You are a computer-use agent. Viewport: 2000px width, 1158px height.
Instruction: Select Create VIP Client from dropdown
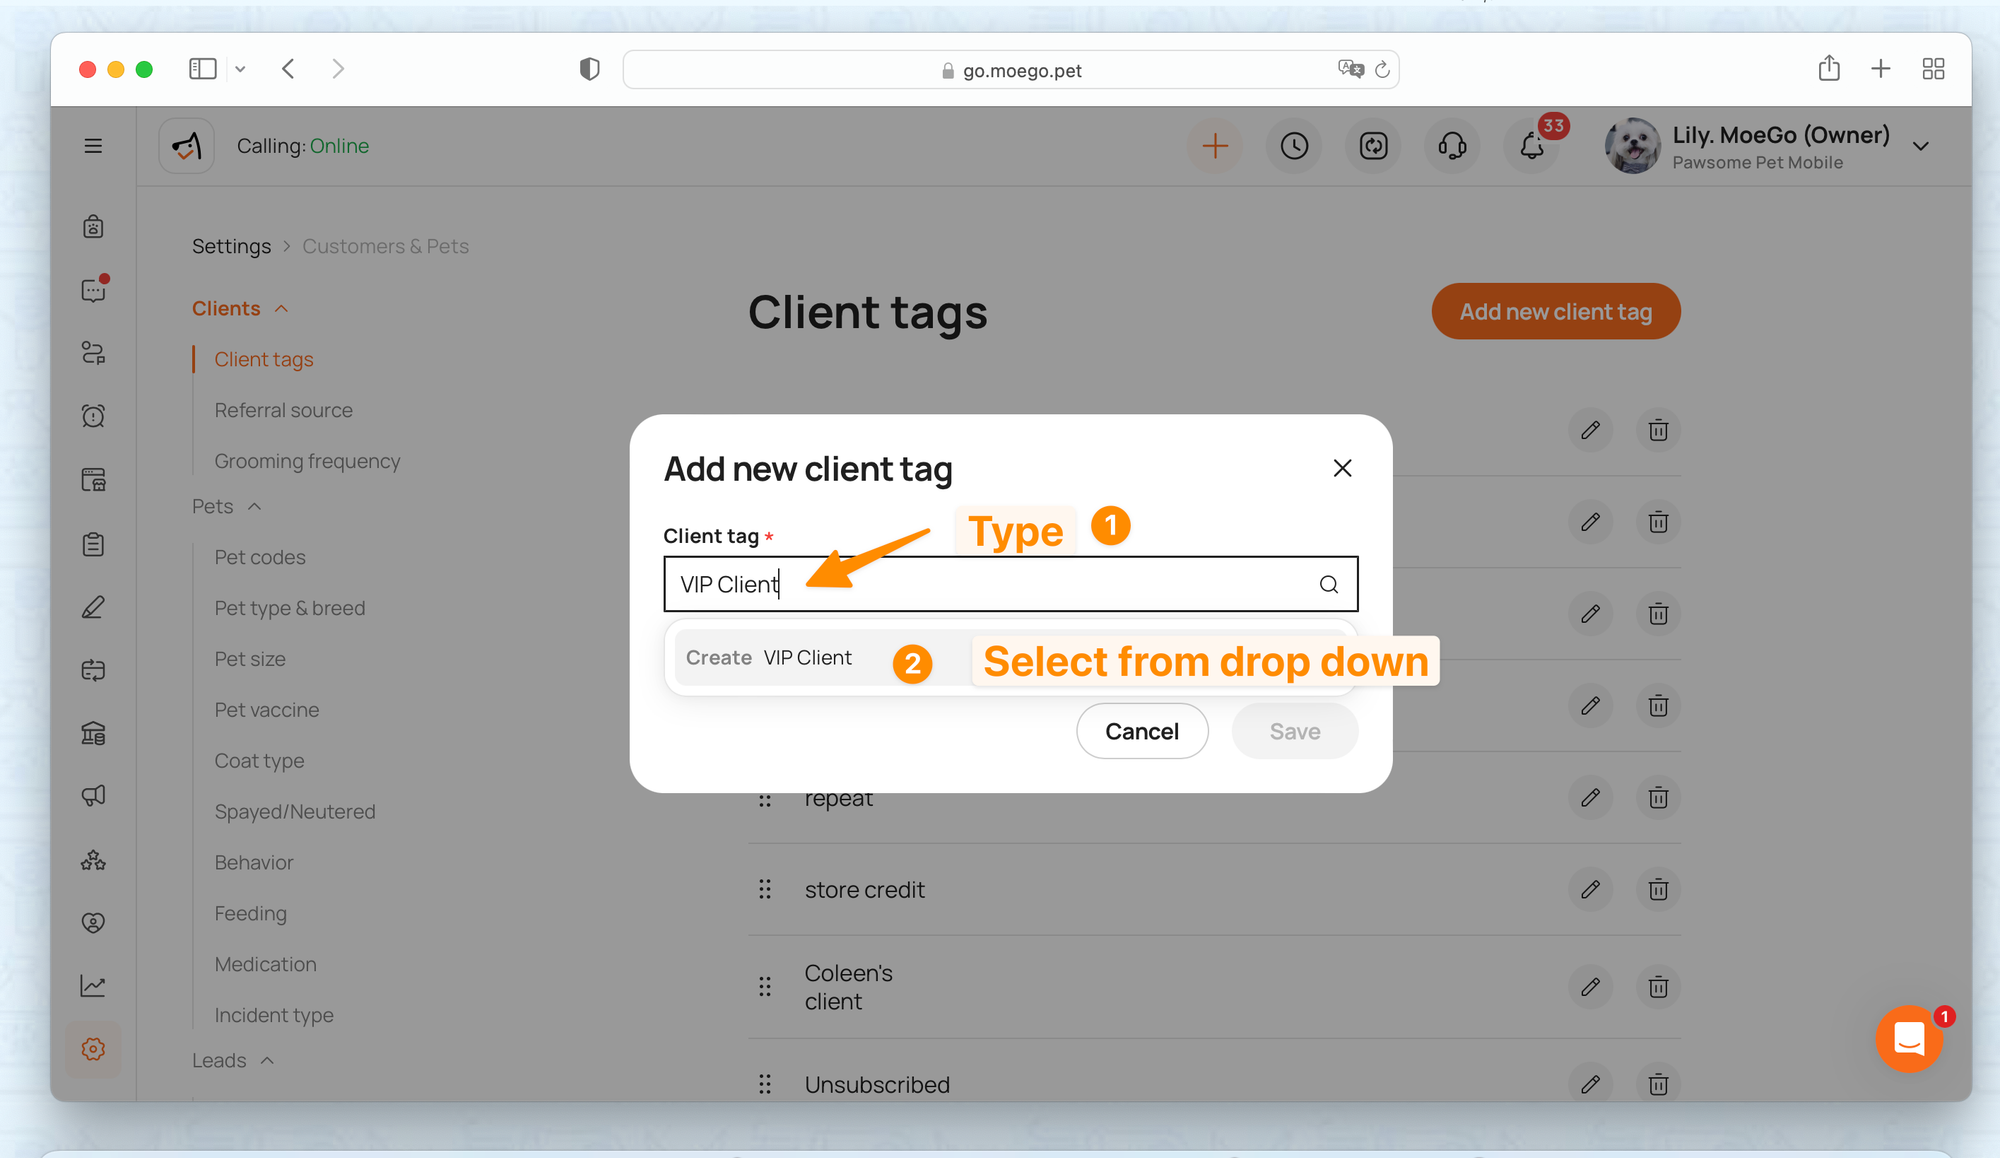[x=770, y=658]
